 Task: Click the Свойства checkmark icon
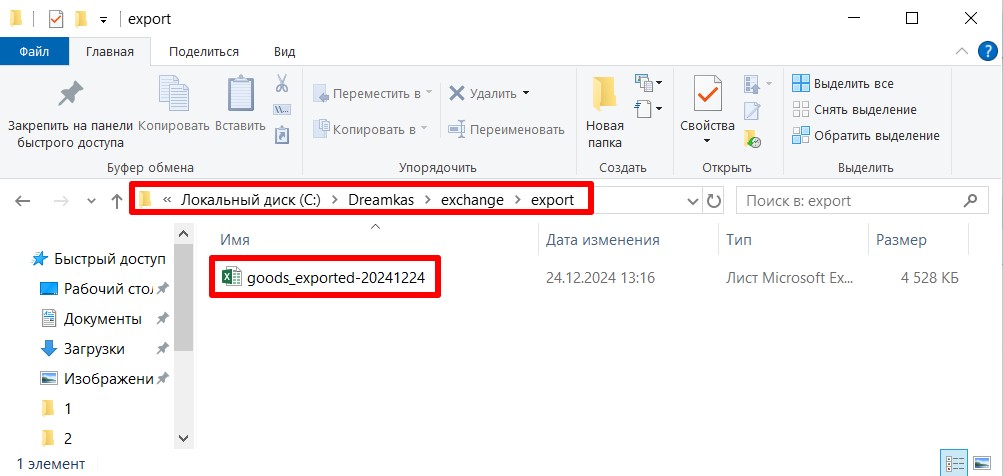point(708,94)
